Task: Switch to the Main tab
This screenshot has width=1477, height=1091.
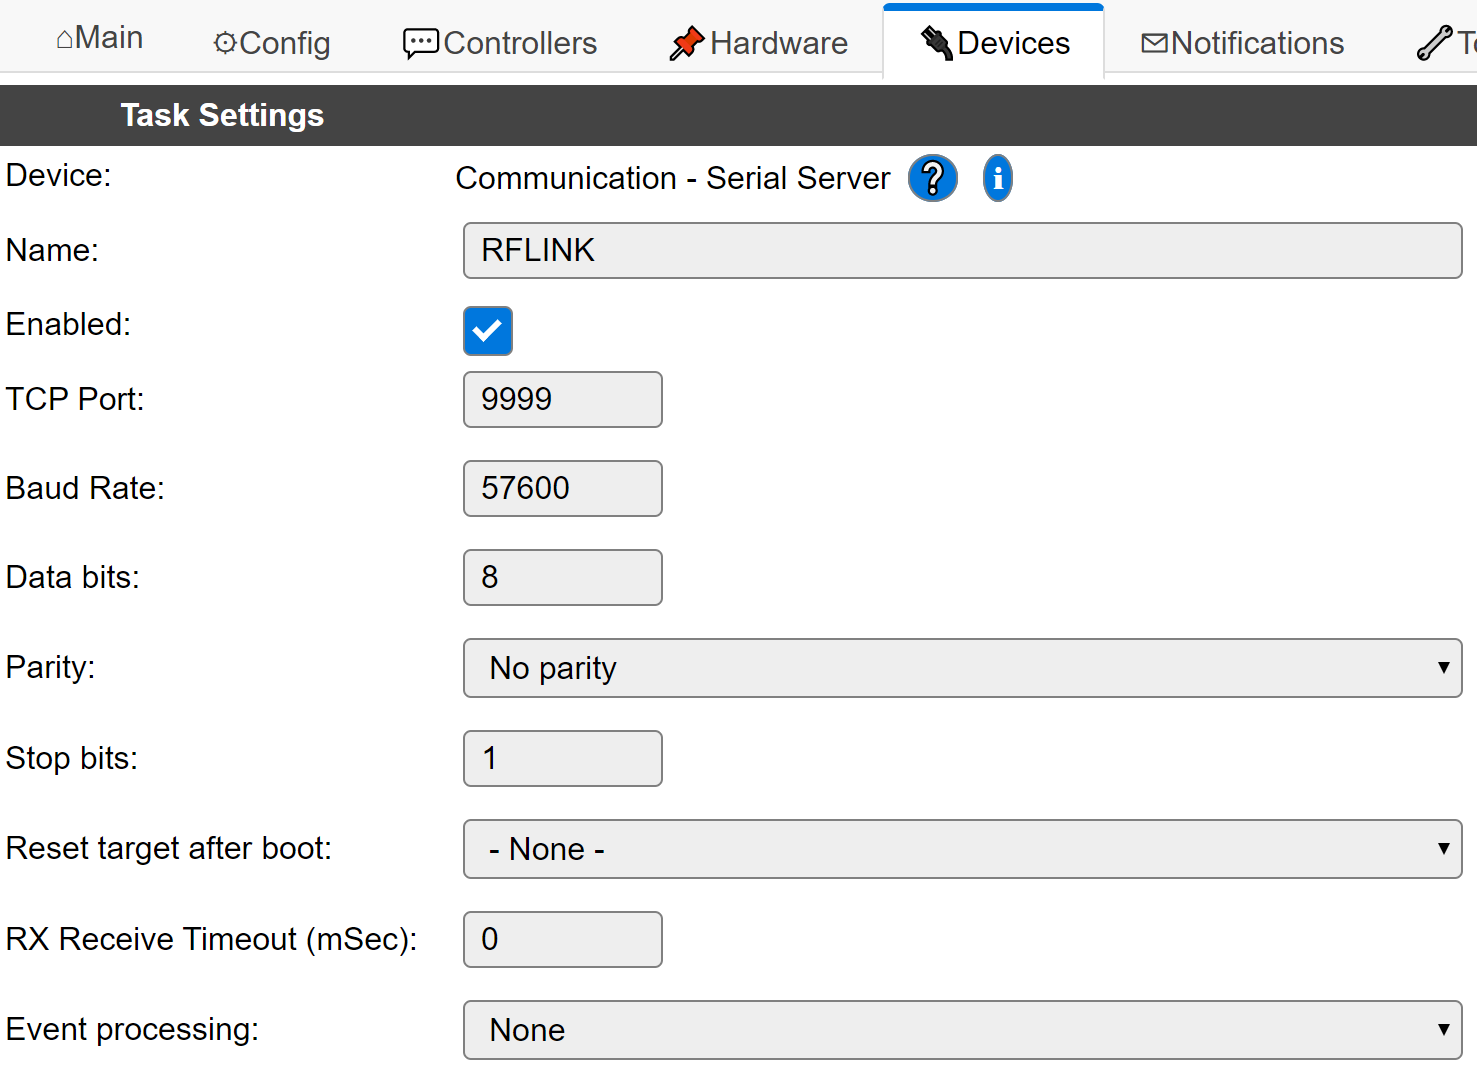Action: [100, 39]
